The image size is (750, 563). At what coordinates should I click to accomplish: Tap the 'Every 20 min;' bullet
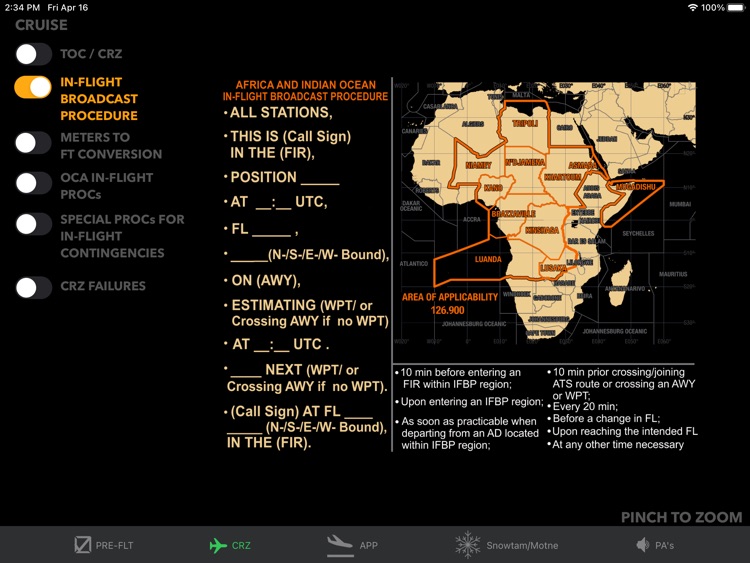583,407
